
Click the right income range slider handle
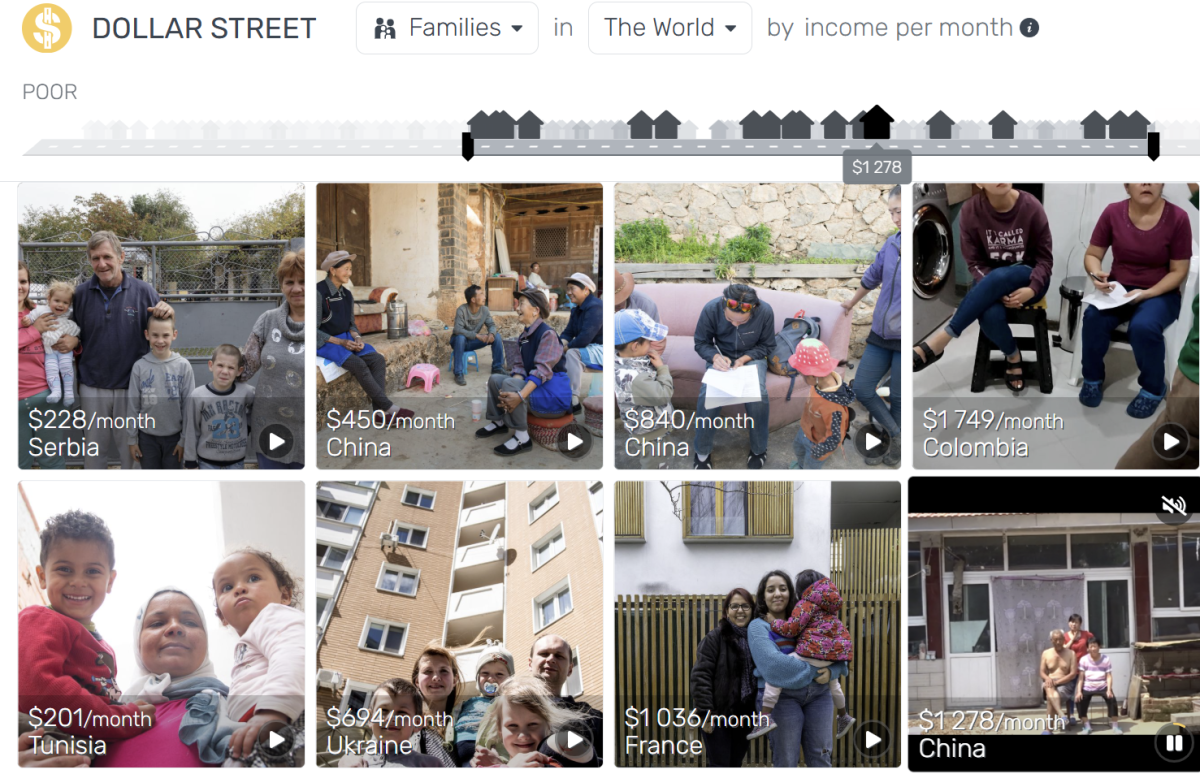click(x=1153, y=146)
